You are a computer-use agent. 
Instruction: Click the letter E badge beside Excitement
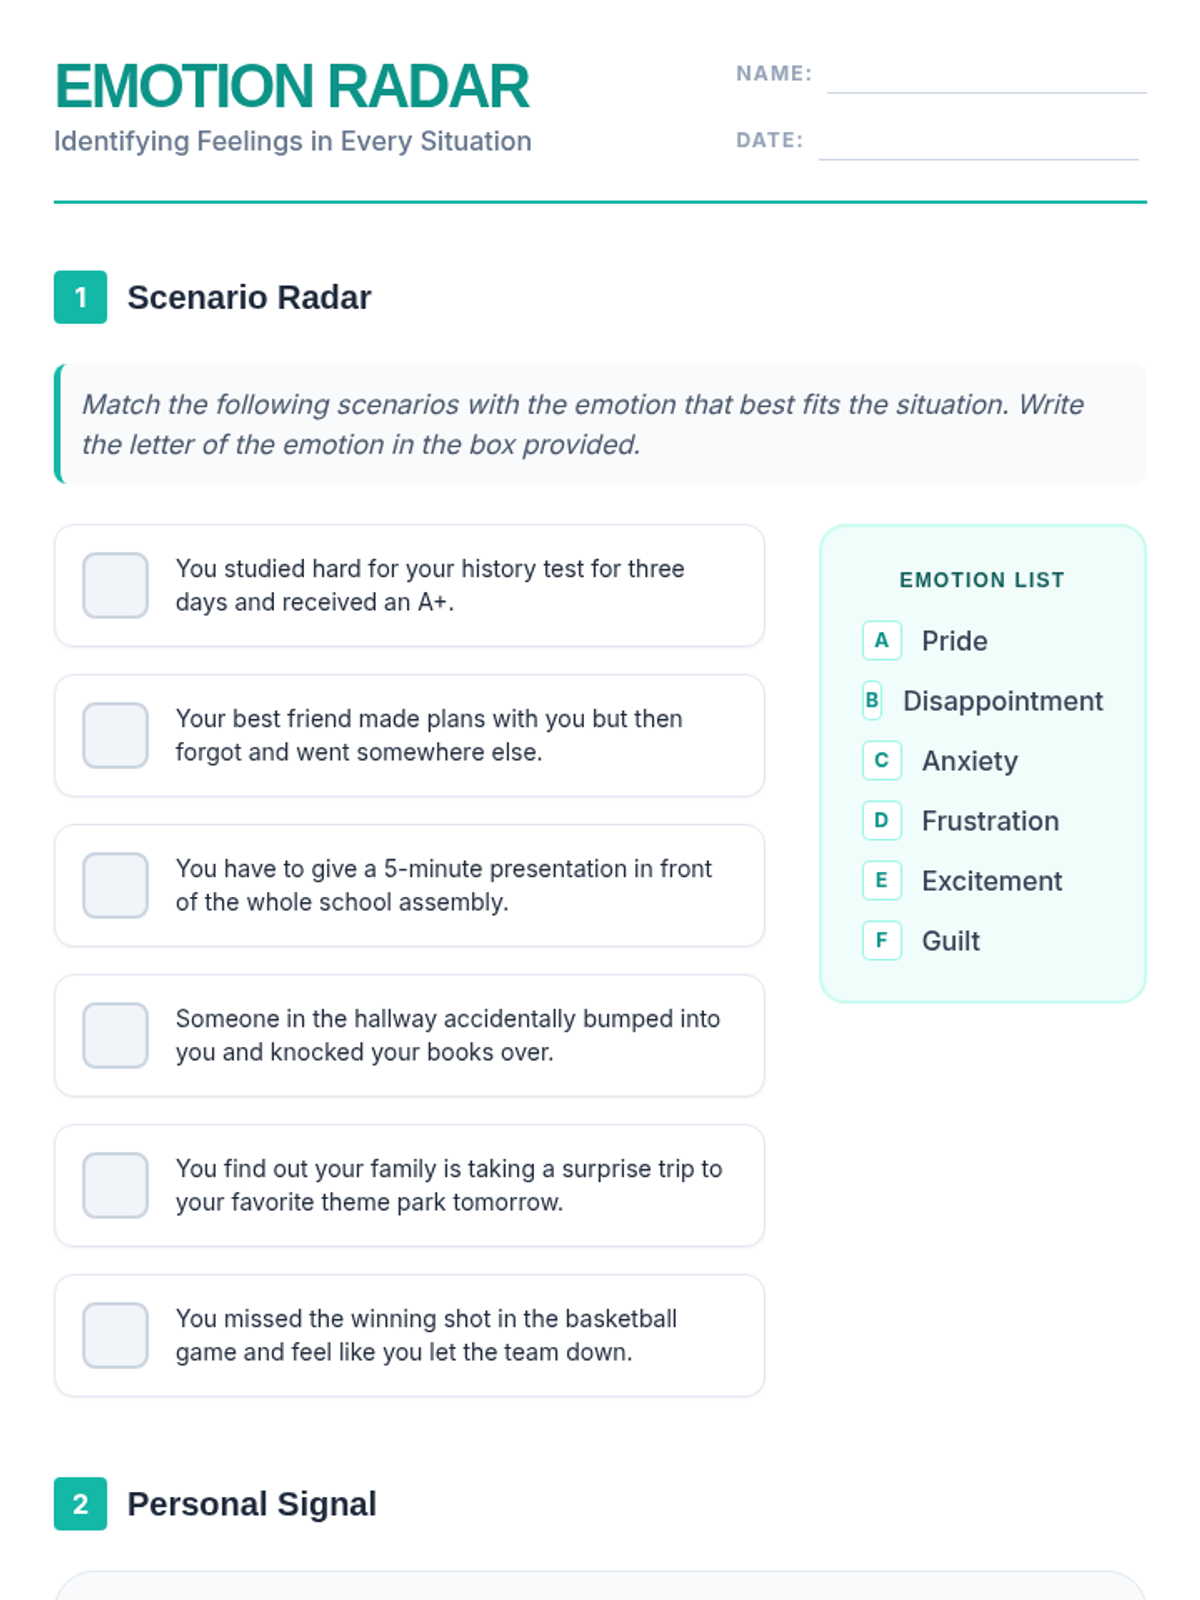pos(881,880)
